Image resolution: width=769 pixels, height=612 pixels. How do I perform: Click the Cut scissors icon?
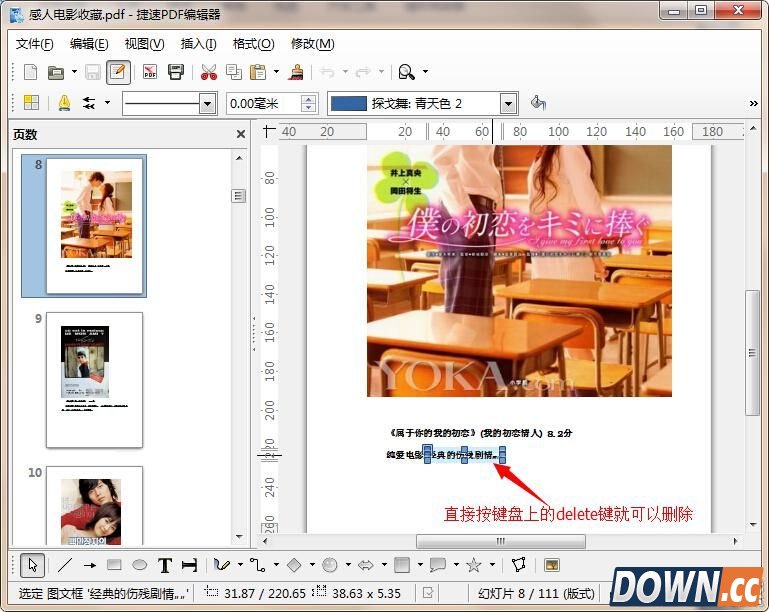coord(208,72)
